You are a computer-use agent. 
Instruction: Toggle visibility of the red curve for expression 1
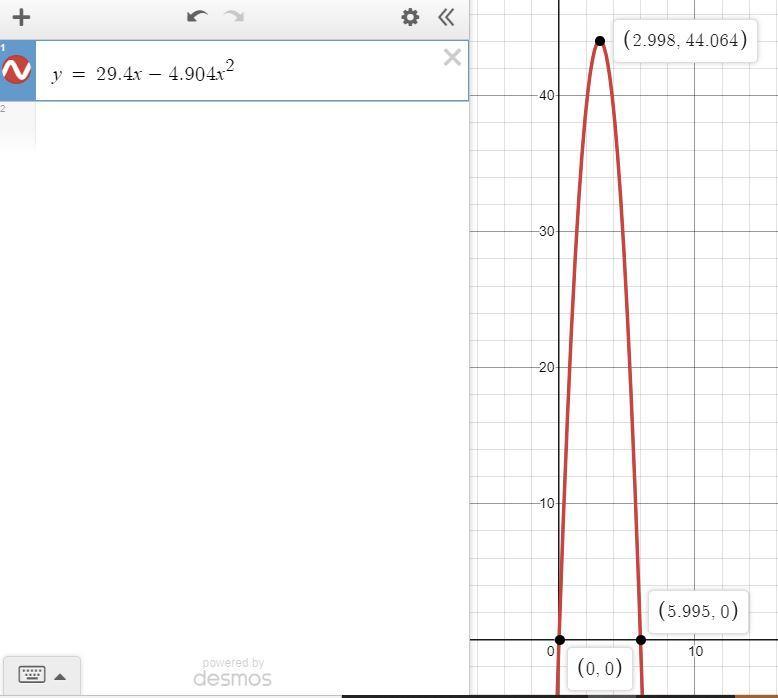coord(17,69)
